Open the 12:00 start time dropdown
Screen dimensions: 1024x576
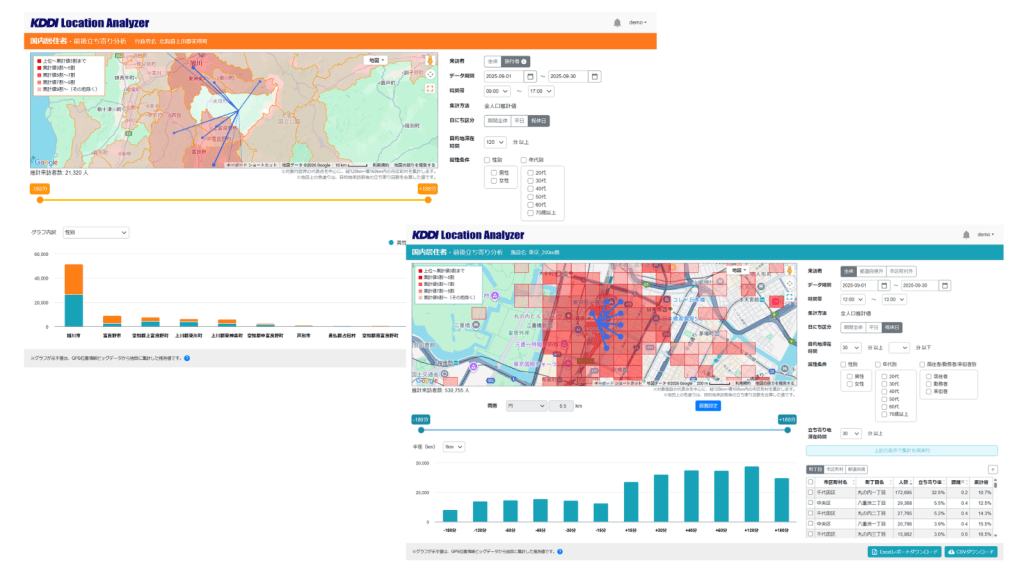tap(853, 299)
